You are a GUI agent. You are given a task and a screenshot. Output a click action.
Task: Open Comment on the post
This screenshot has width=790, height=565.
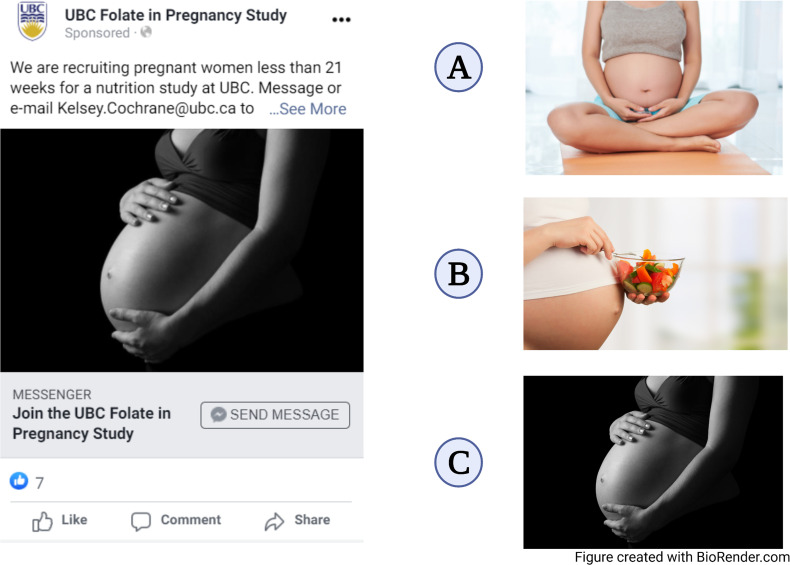tap(176, 521)
